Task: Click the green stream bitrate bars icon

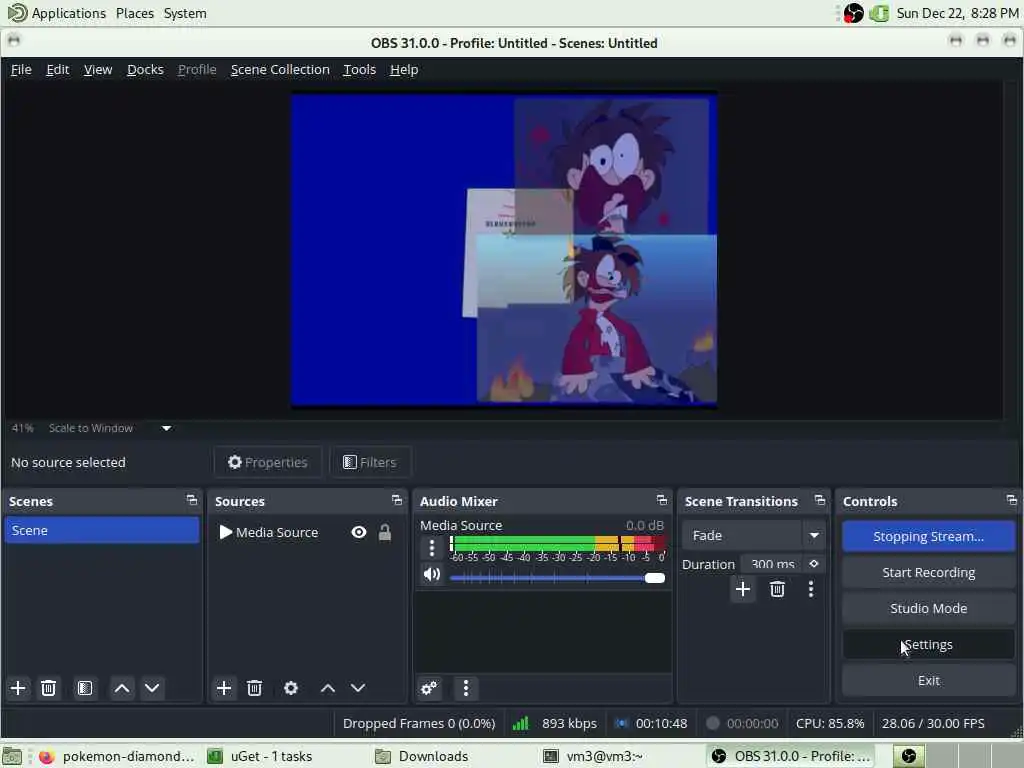Action: click(520, 723)
